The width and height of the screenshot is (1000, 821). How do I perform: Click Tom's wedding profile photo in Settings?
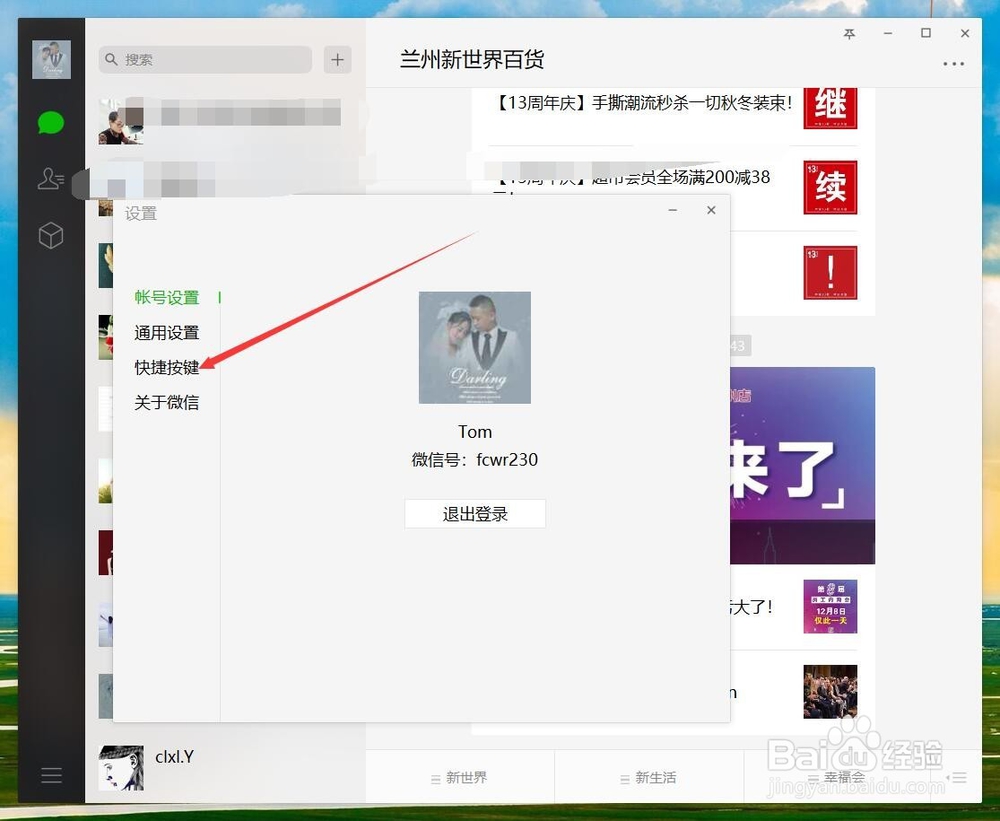[474, 347]
